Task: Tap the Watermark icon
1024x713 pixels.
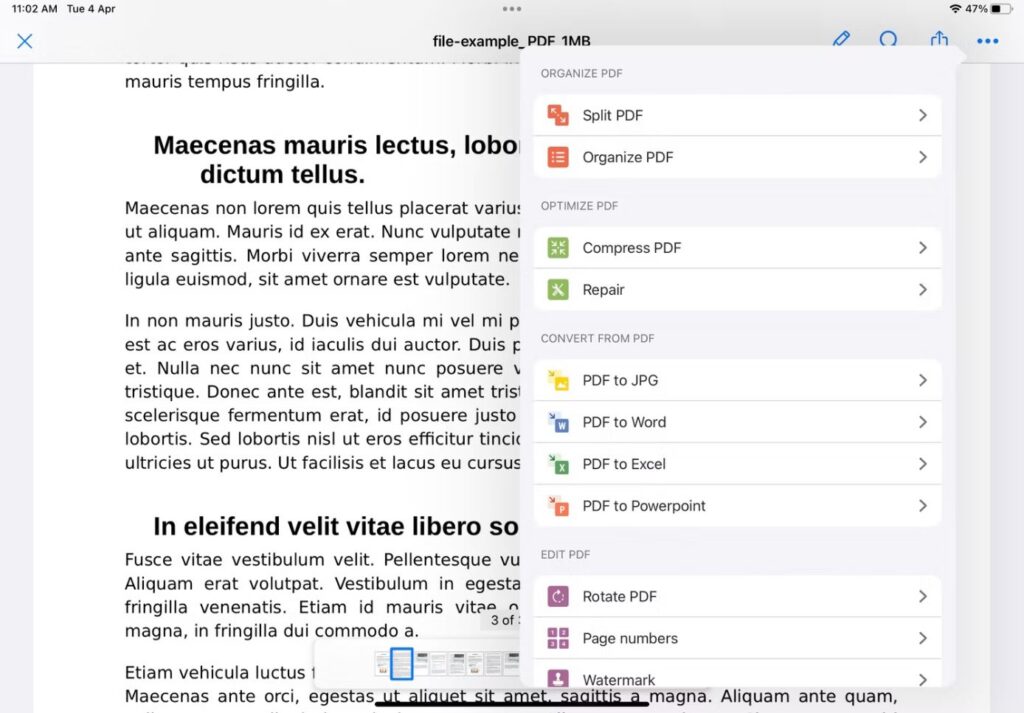Action: pyautogui.click(x=558, y=678)
